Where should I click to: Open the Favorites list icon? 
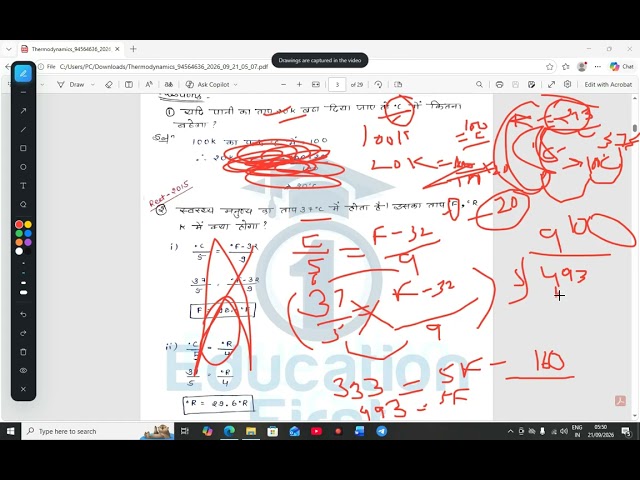pyautogui.click(x=566, y=67)
